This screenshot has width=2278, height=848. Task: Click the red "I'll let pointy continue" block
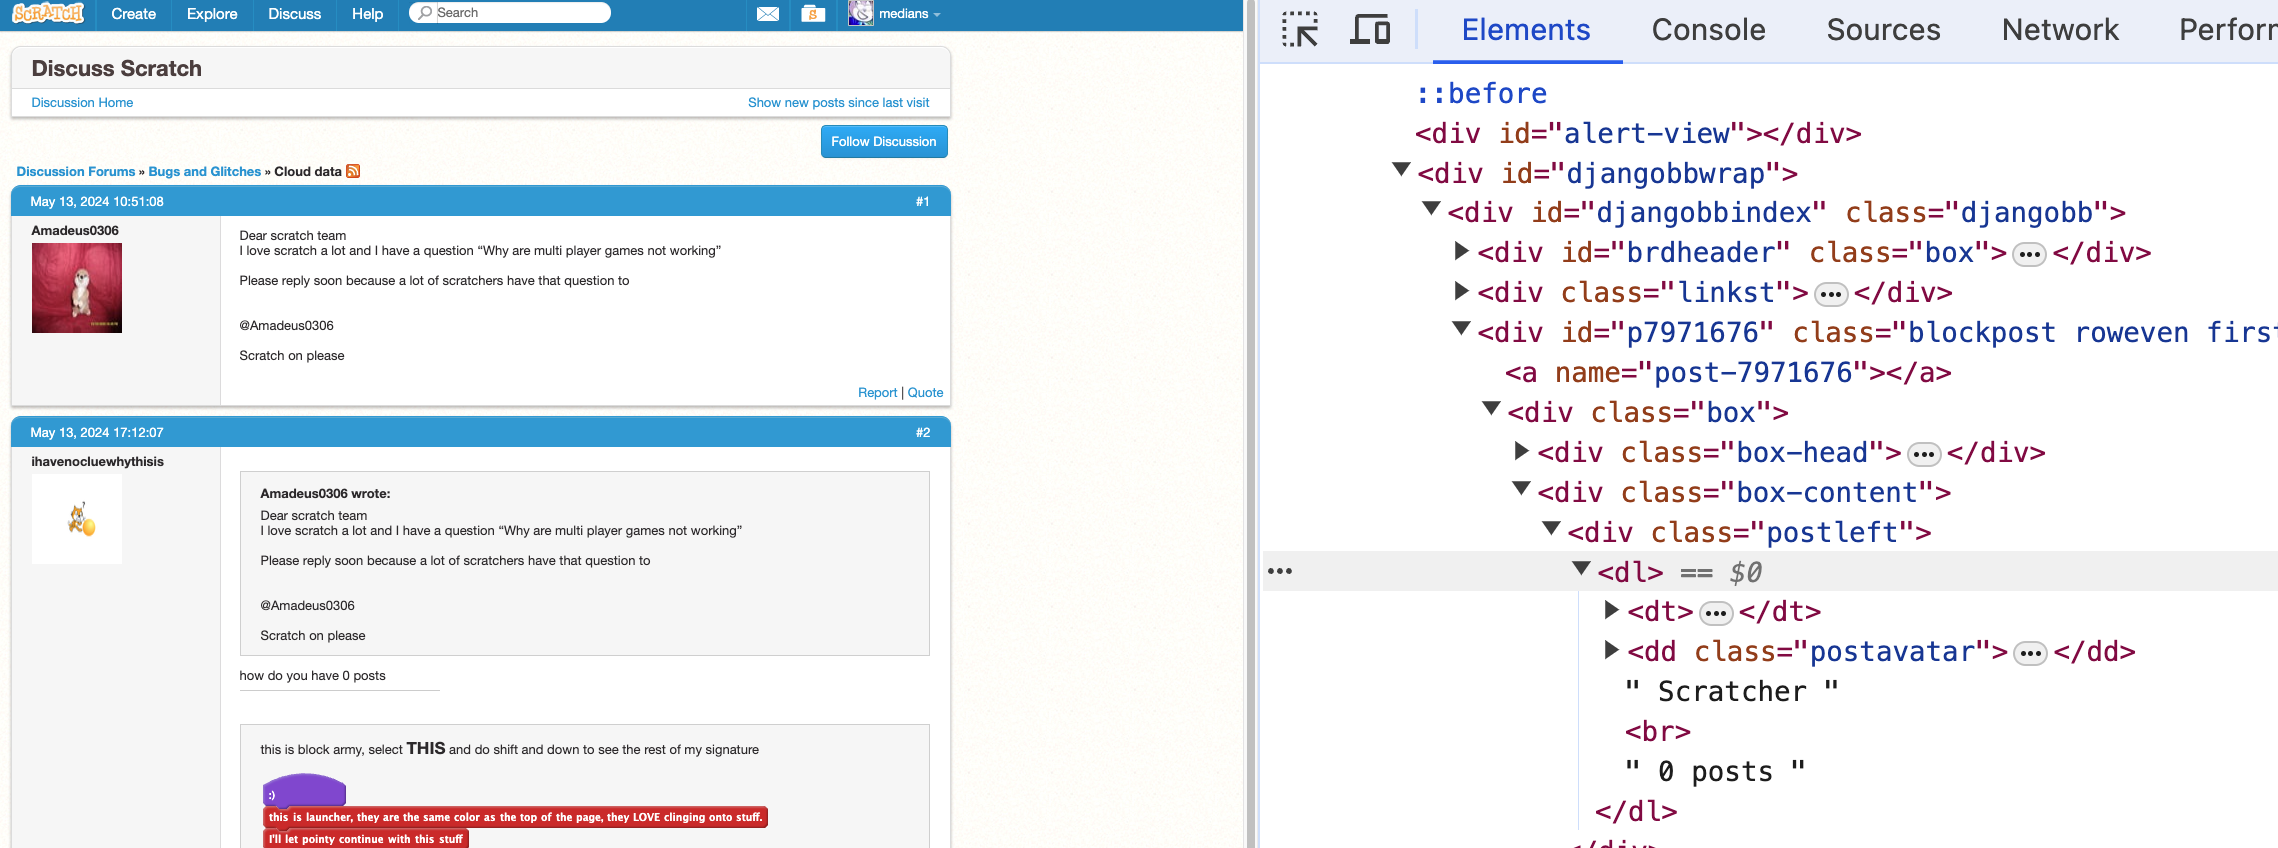(x=366, y=839)
